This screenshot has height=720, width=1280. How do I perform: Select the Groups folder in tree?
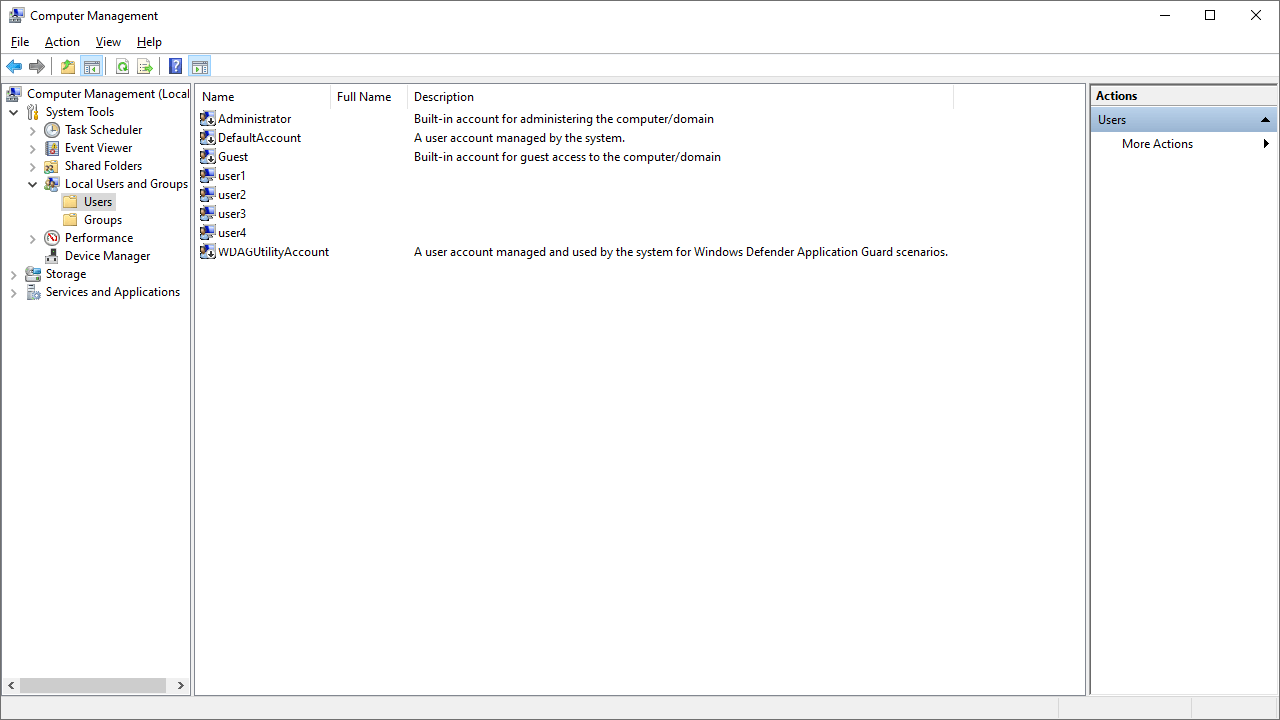coord(103,220)
